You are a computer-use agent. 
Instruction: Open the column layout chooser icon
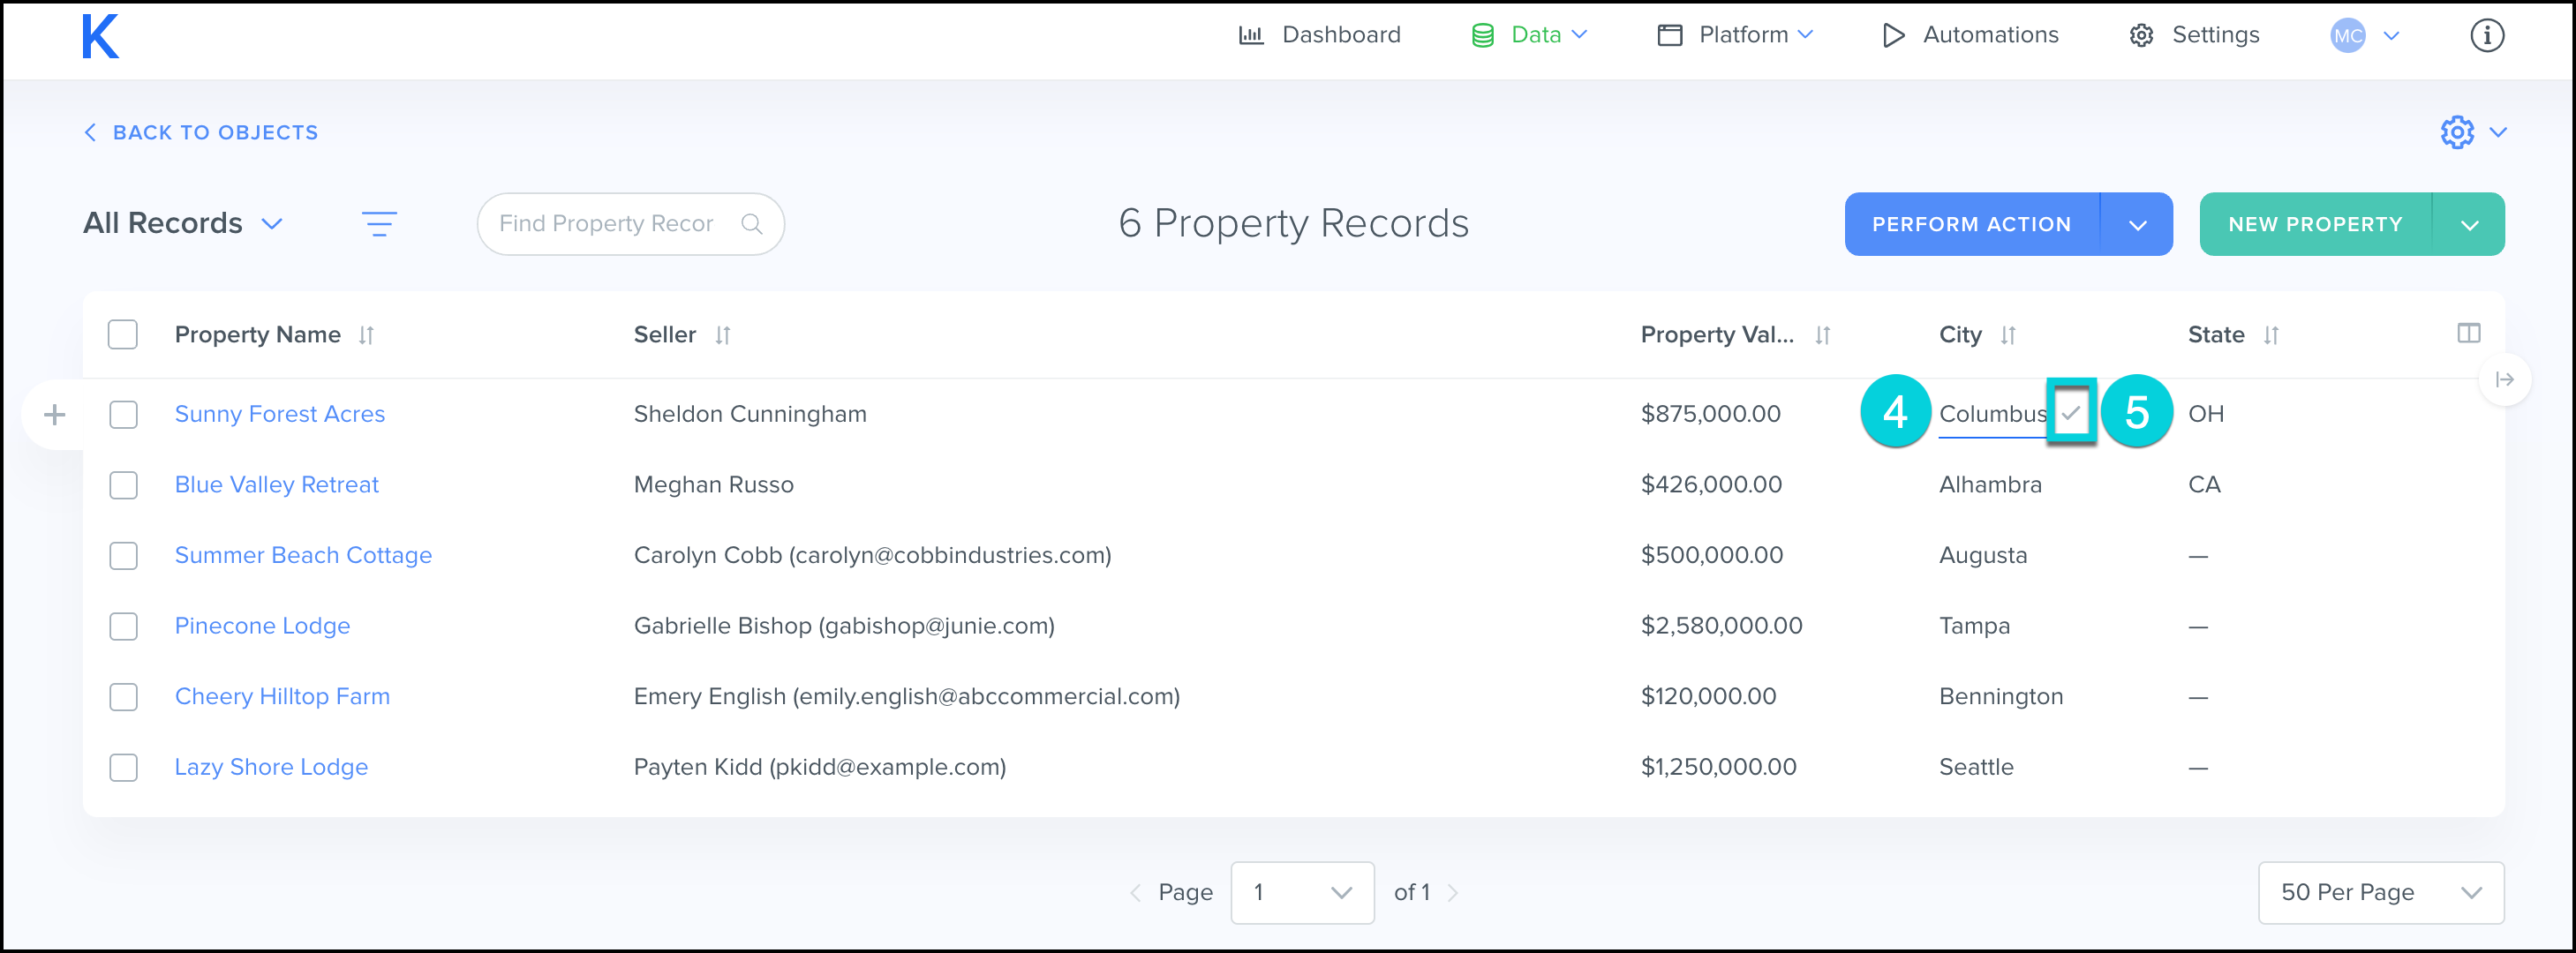pos(2468,334)
